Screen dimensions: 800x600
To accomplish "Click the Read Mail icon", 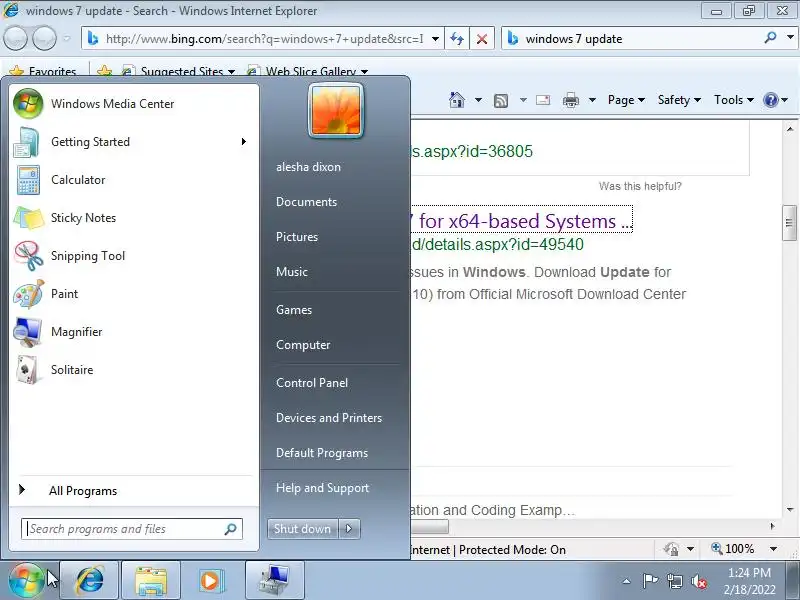I will click(x=543, y=100).
